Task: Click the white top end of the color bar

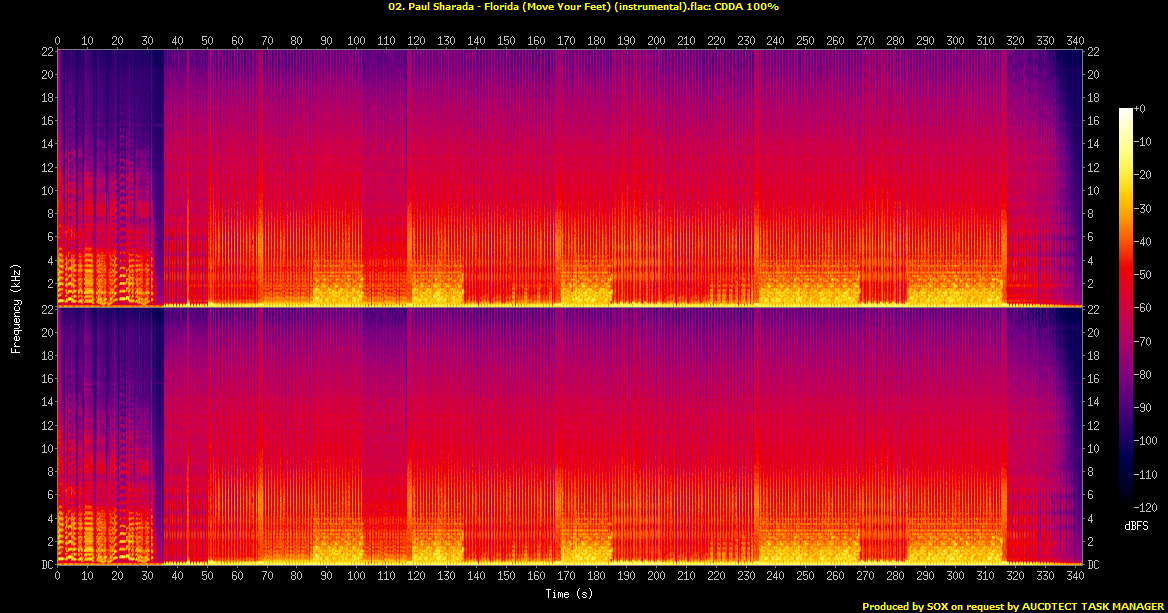Action: click(1126, 110)
